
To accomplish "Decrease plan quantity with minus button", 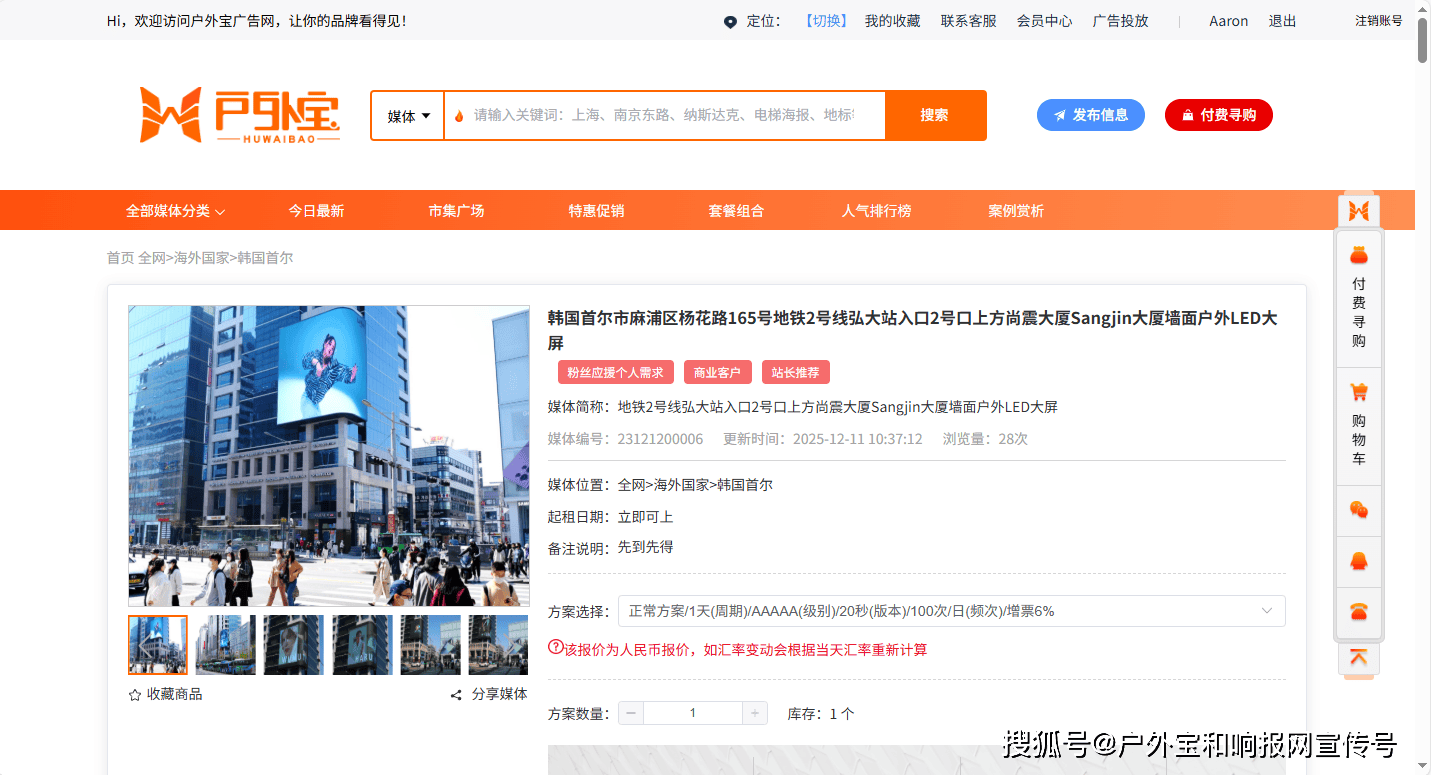I will coord(631,713).
